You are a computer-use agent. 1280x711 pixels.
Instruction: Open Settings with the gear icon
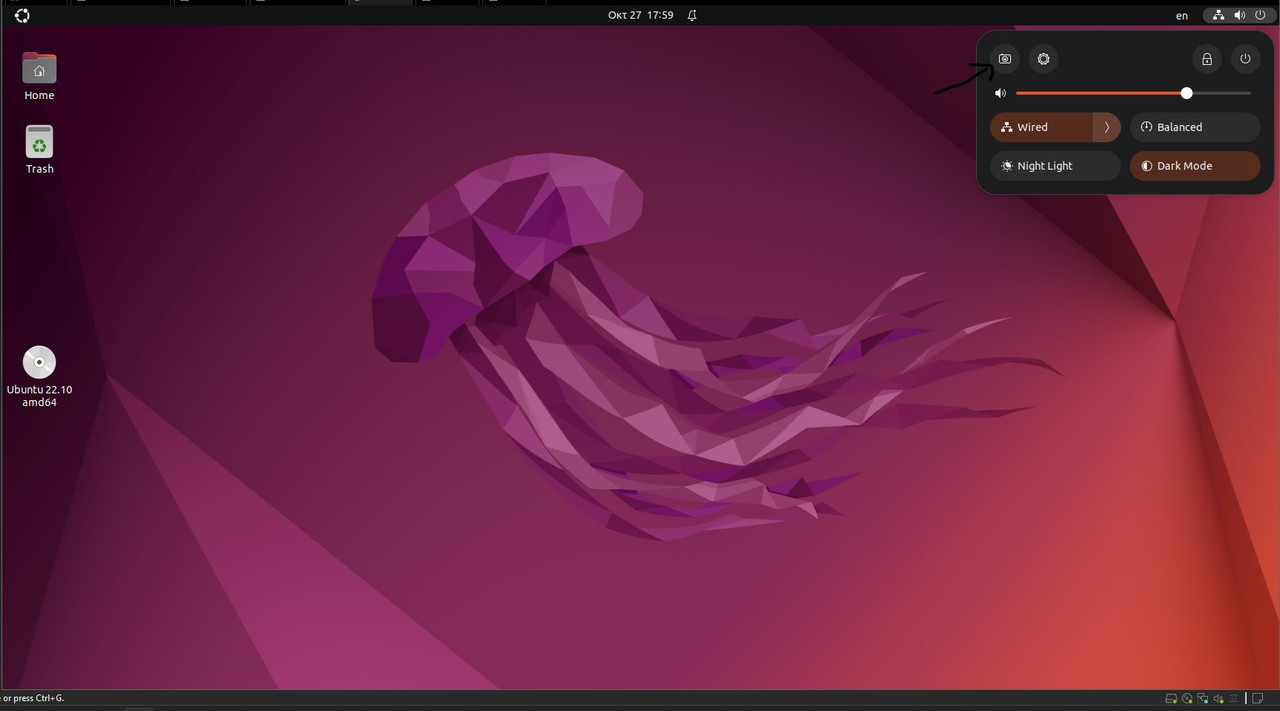(x=1043, y=59)
